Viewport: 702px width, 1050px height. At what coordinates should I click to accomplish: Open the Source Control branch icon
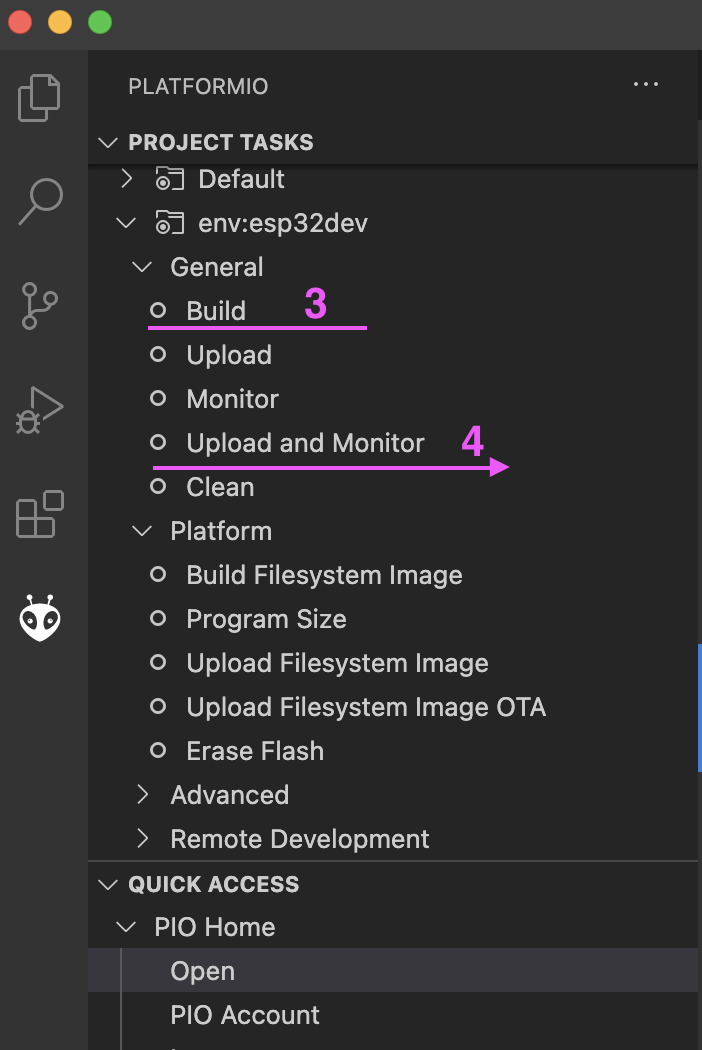point(39,305)
